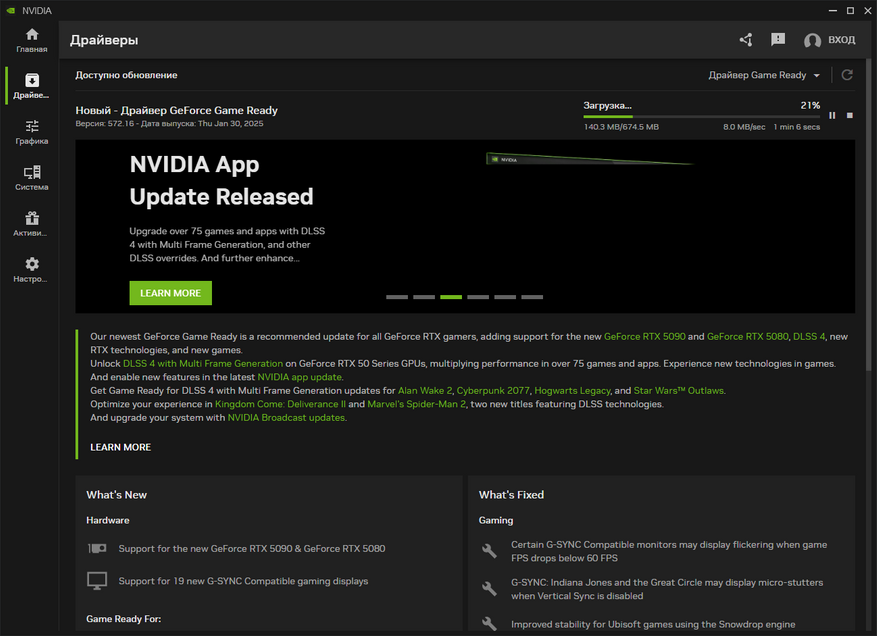Click the '8.0 MB/sec' download speed
Viewport: 877px width, 636px height.
tap(744, 127)
